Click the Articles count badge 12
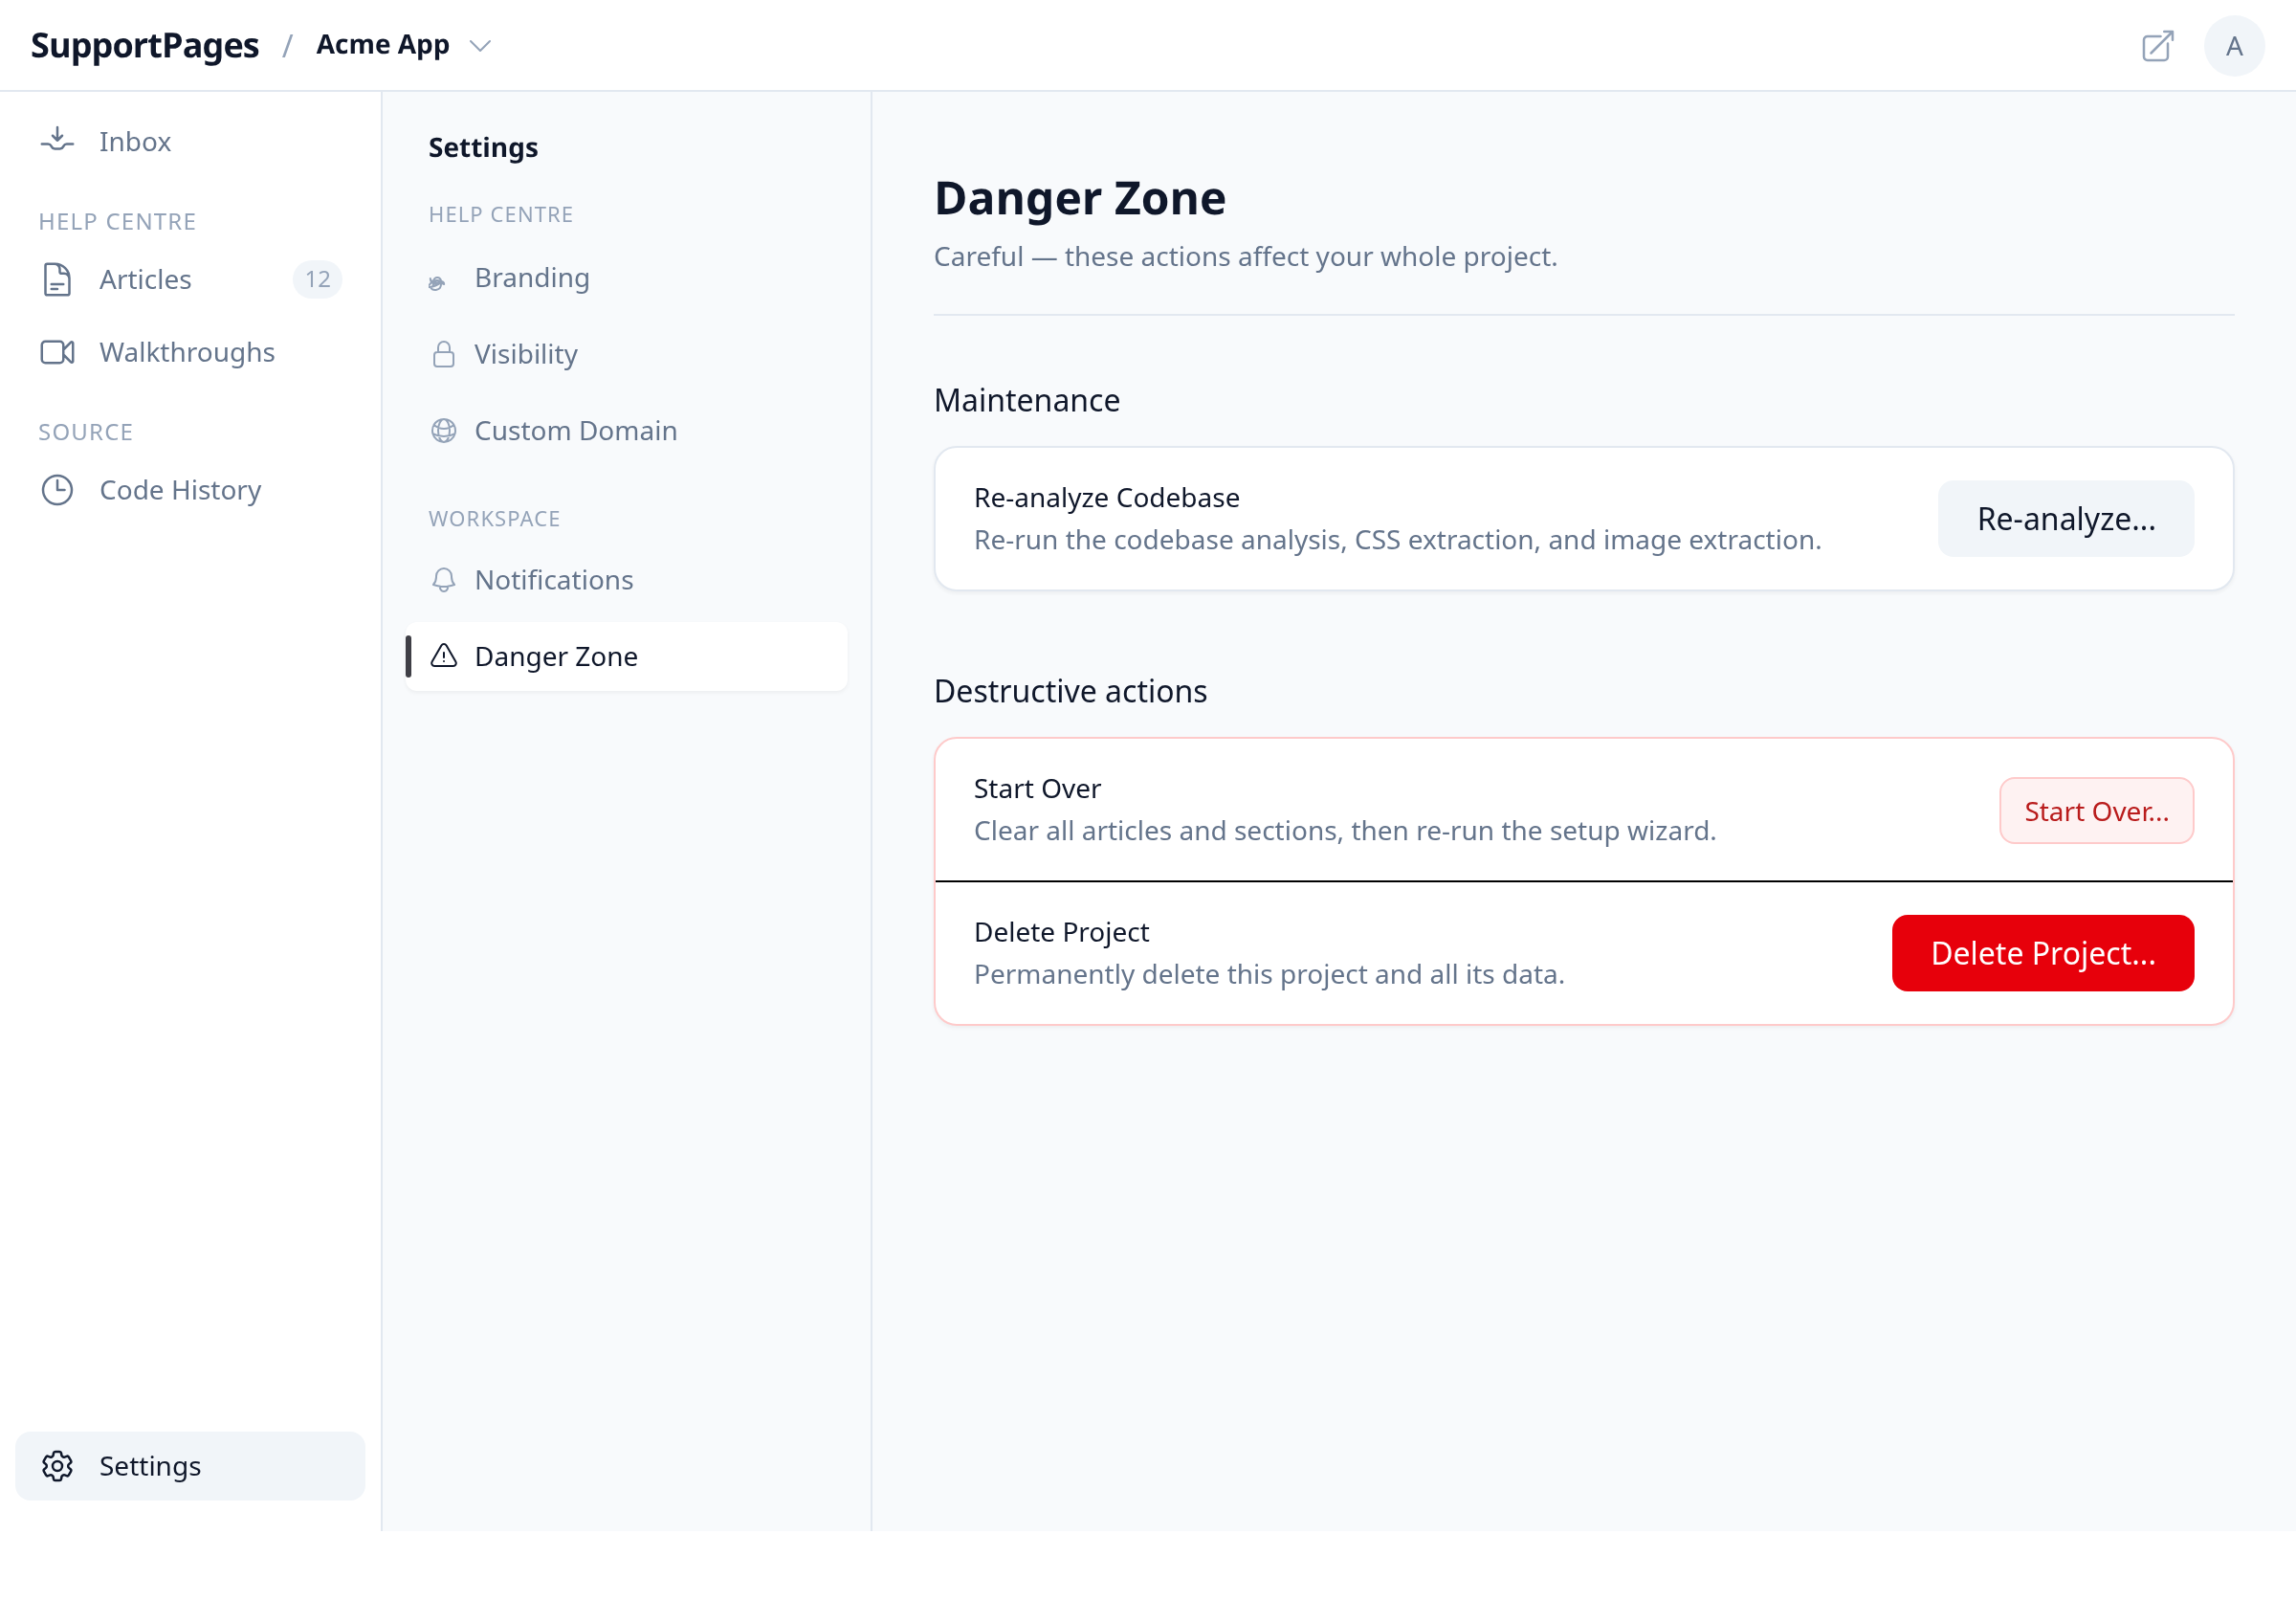Screen dimensions: 2296x1623 coord(317,279)
